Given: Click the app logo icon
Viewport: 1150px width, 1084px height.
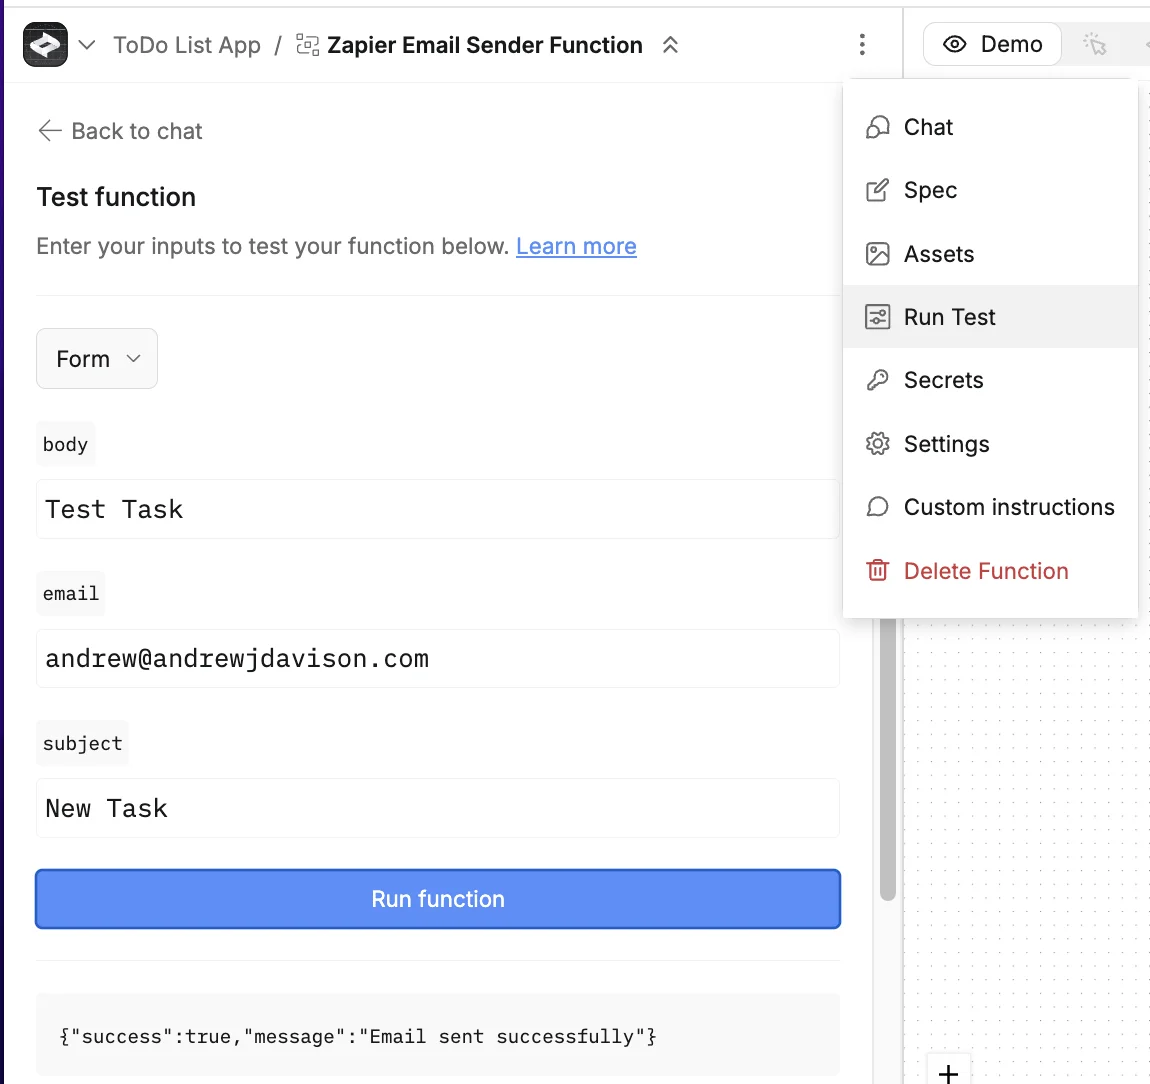Looking at the screenshot, I should pos(45,45).
